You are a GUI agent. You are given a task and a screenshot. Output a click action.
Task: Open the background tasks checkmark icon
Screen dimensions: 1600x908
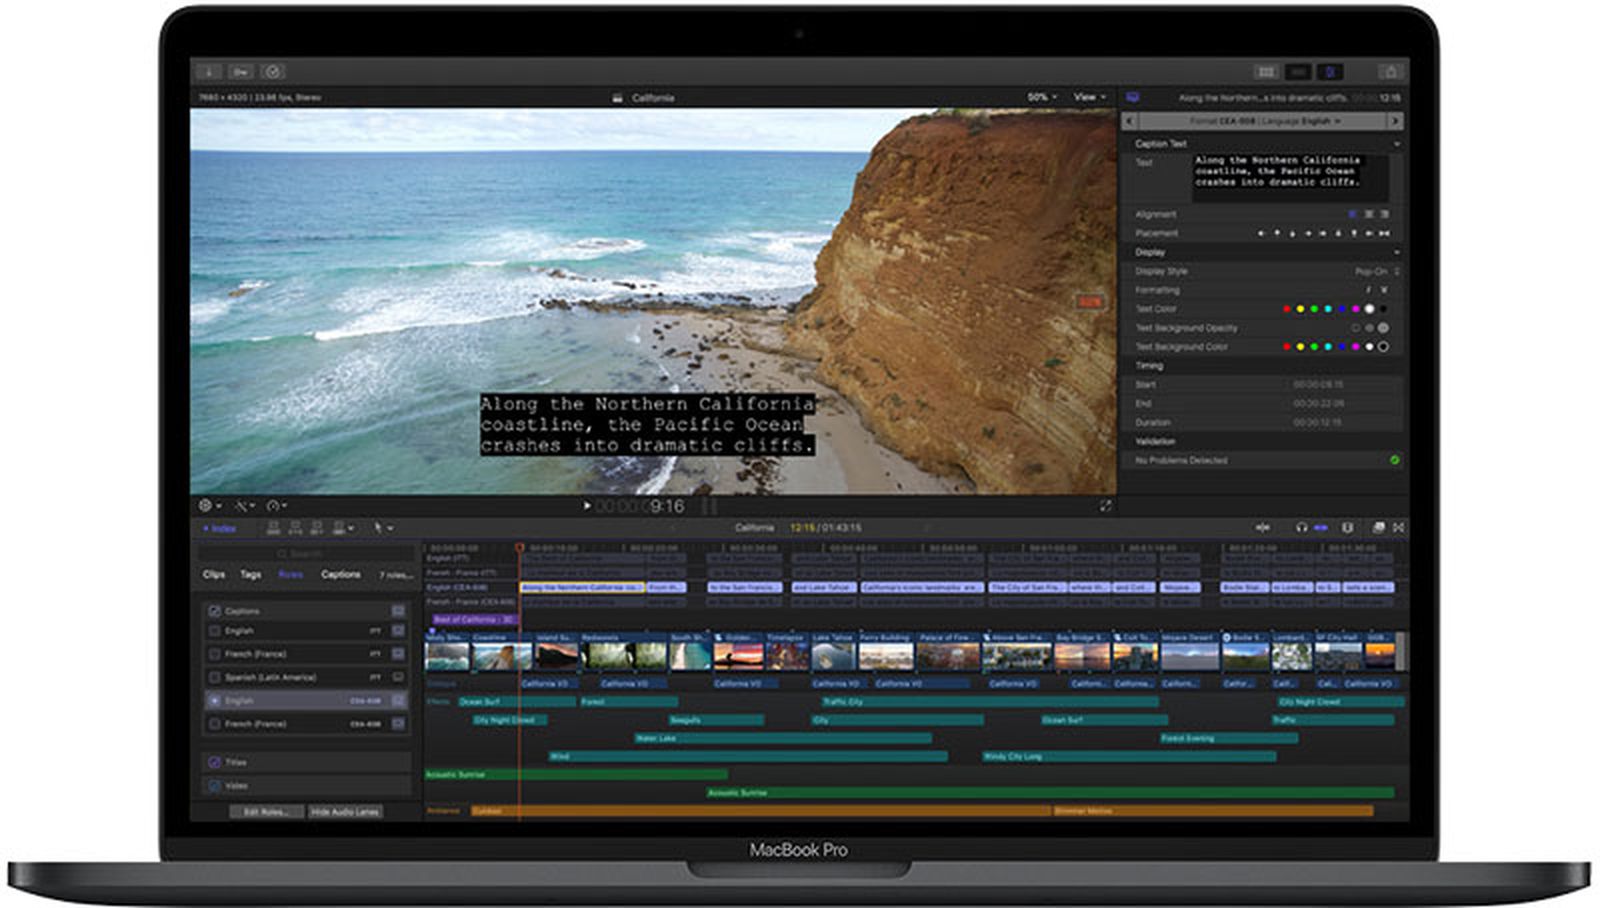coord(273,71)
